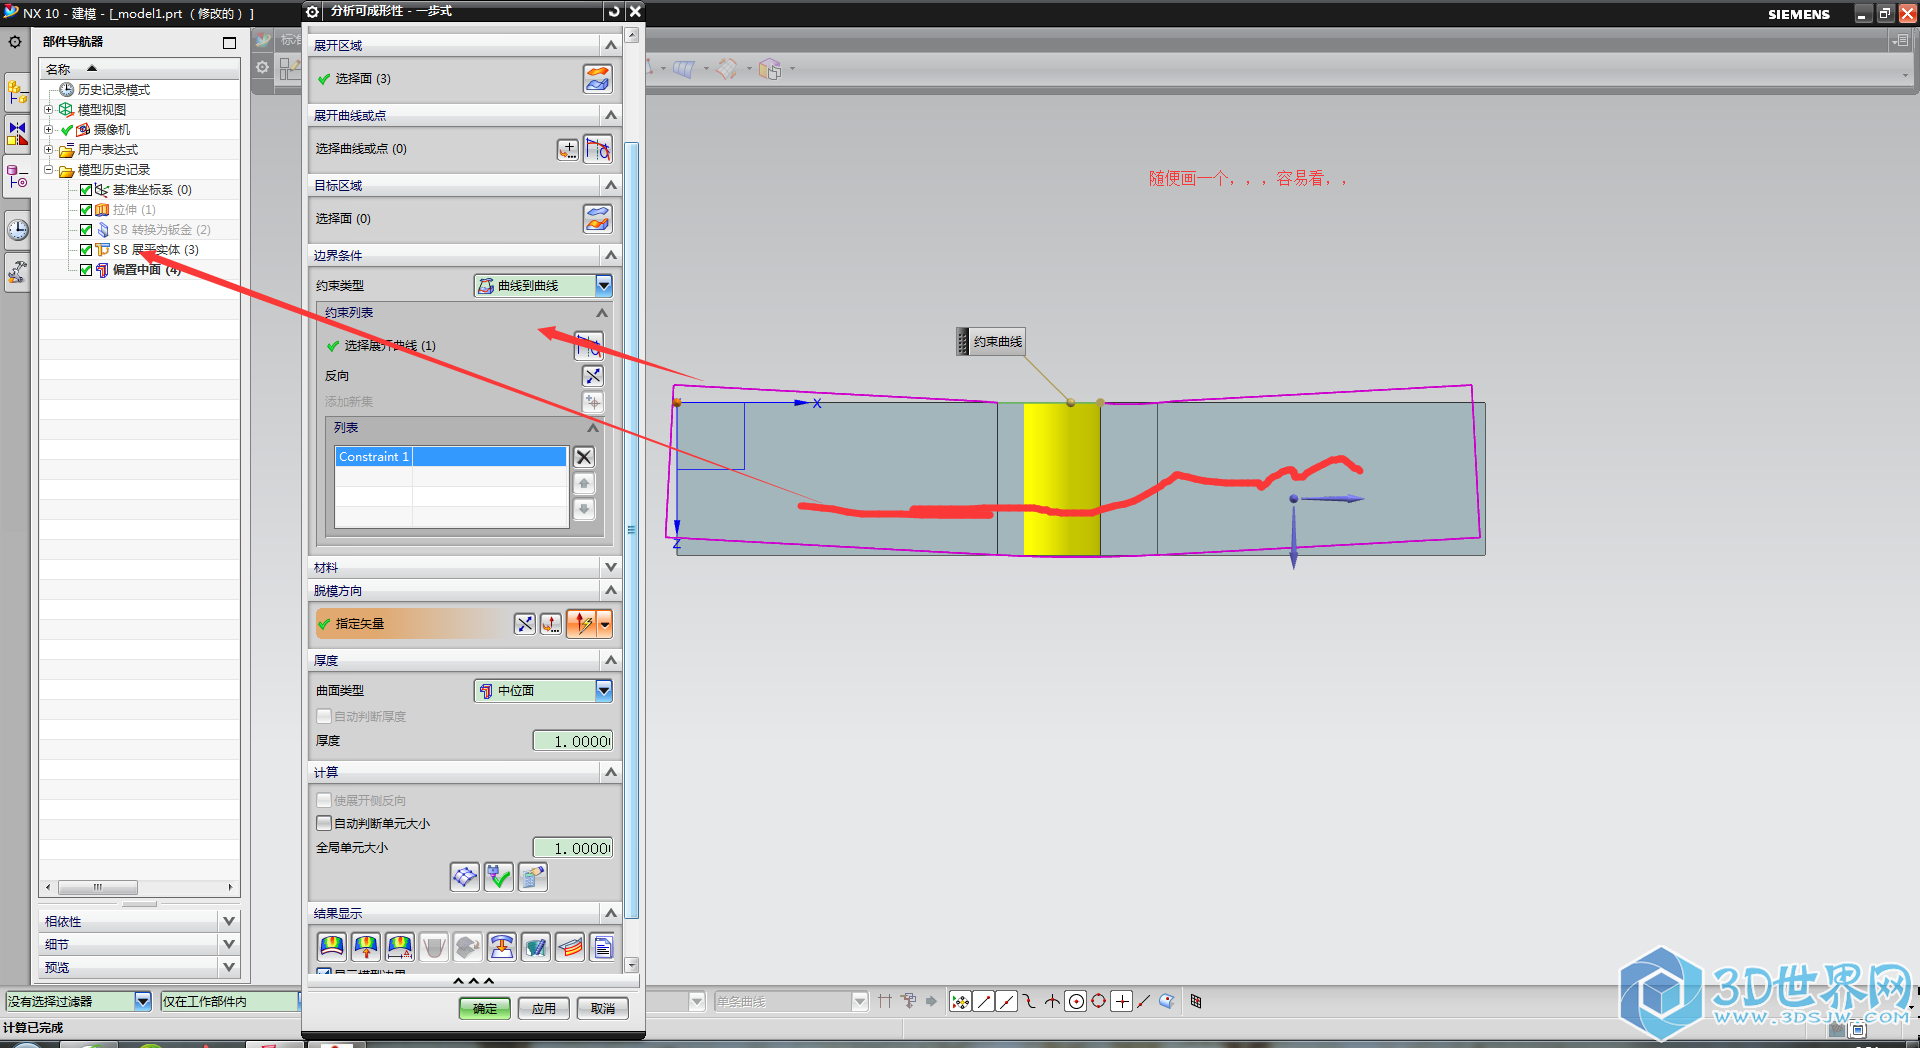The height and width of the screenshot is (1048, 1920).
Task: Open the Constraint Navigator sidebar tab
Action: (x=17, y=134)
